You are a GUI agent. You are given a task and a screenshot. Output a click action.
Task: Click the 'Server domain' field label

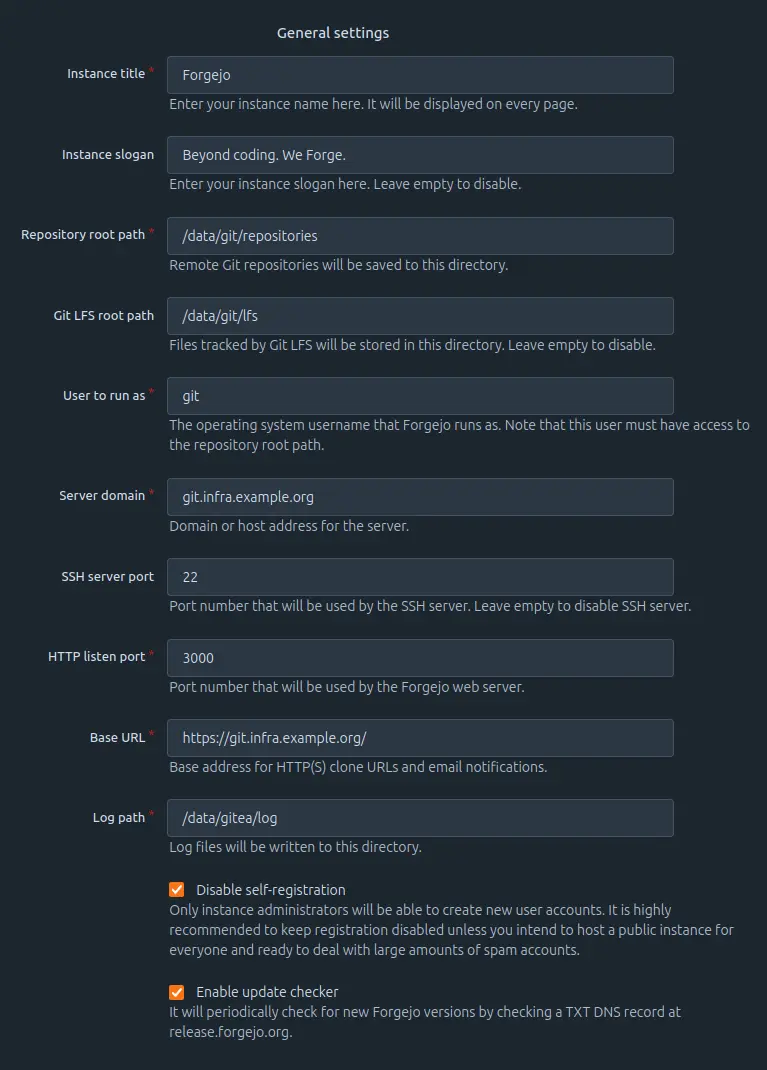tap(102, 496)
